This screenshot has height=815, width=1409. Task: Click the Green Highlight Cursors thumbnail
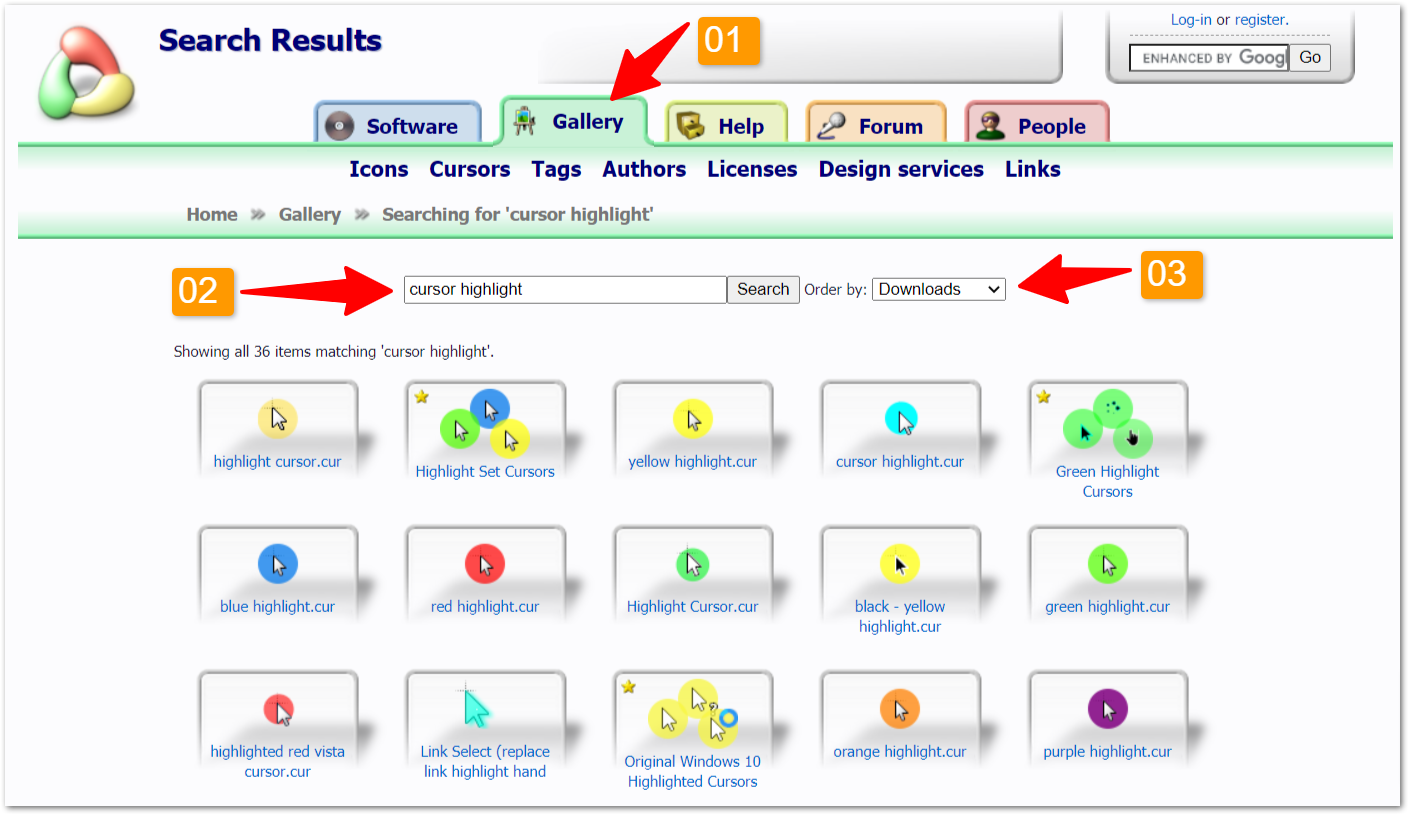click(x=1108, y=424)
